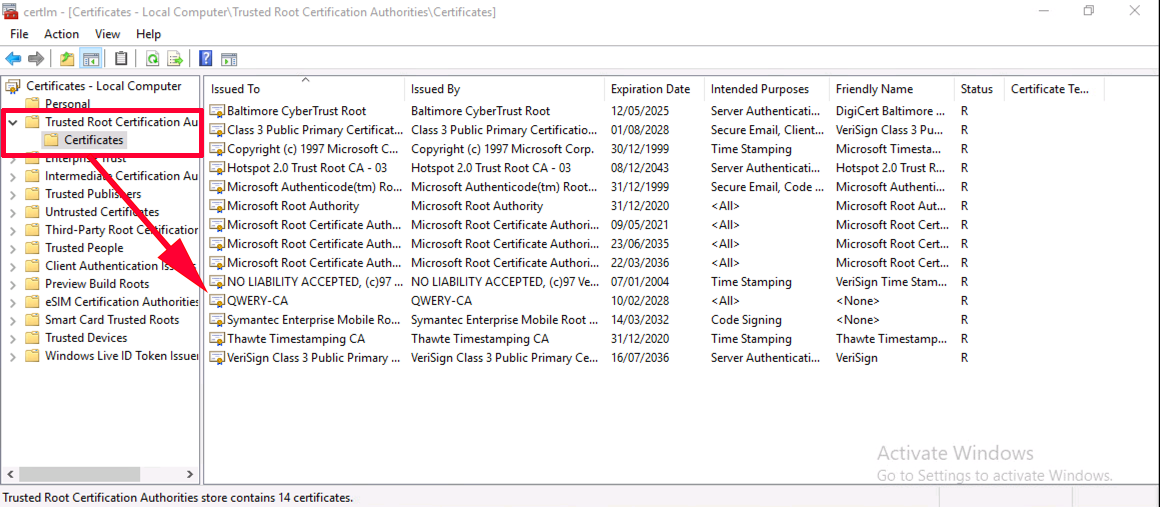Click the clipboard icon in the toolbar
Viewport: 1160px width, 507px height.
tap(121, 58)
